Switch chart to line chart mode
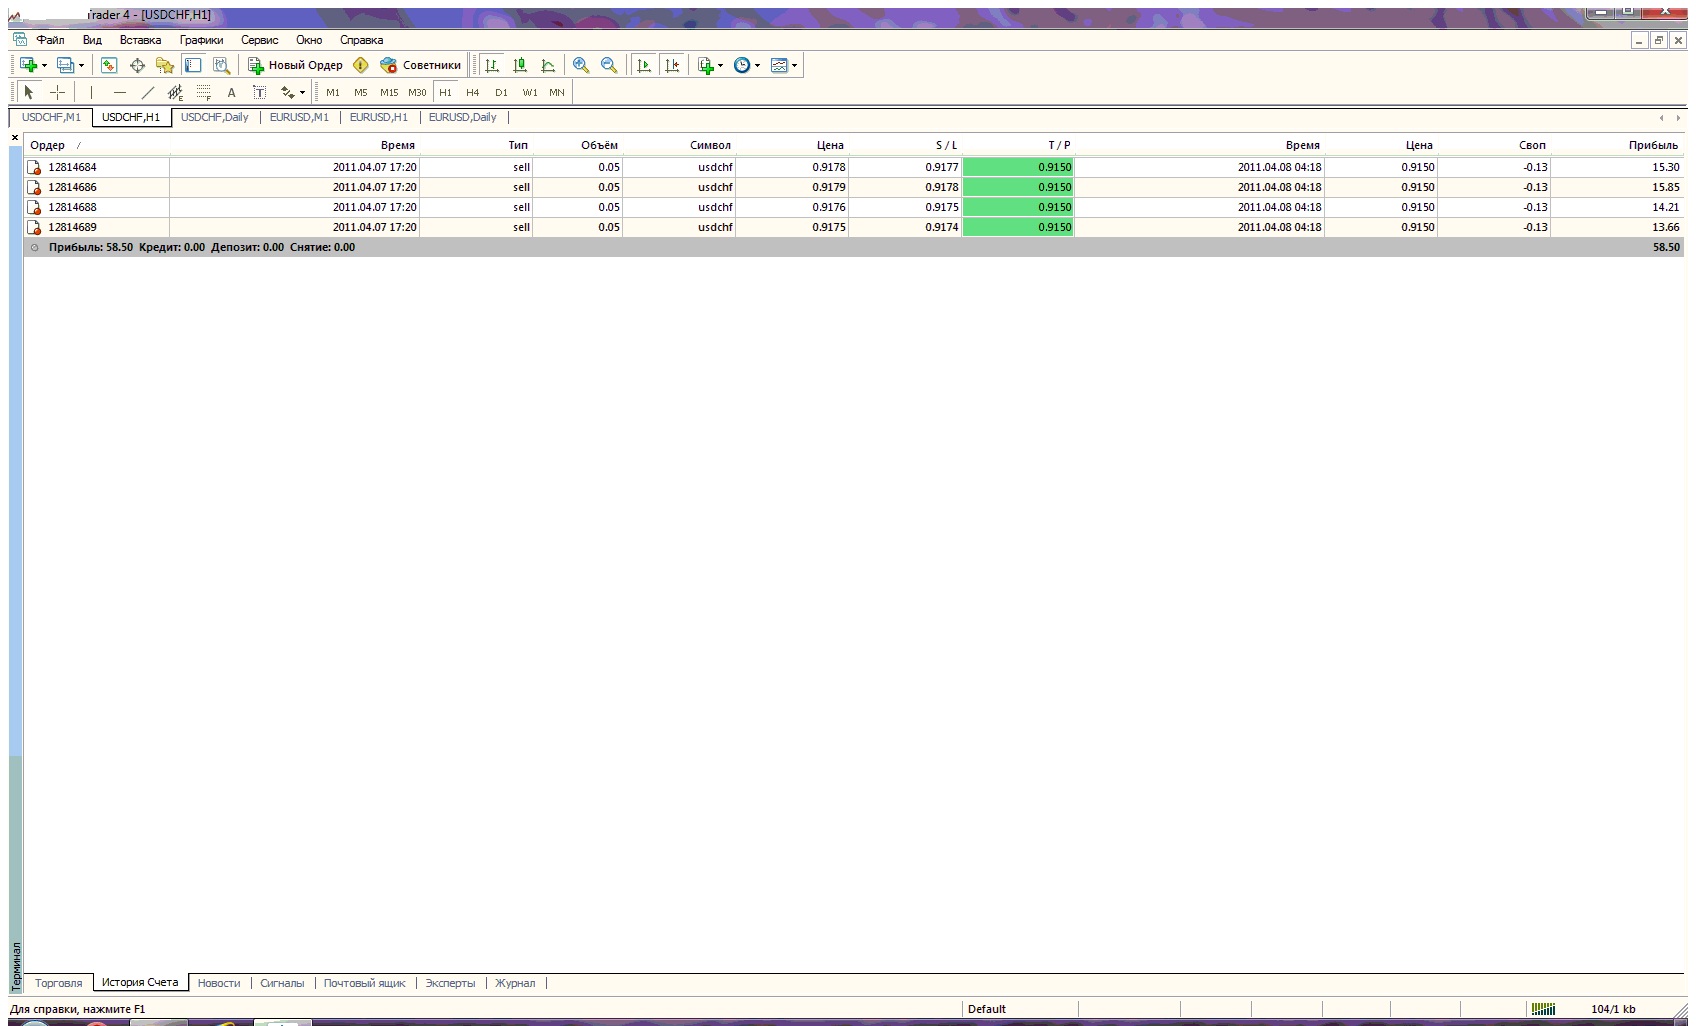1696x1026 pixels. pos(548,65)
